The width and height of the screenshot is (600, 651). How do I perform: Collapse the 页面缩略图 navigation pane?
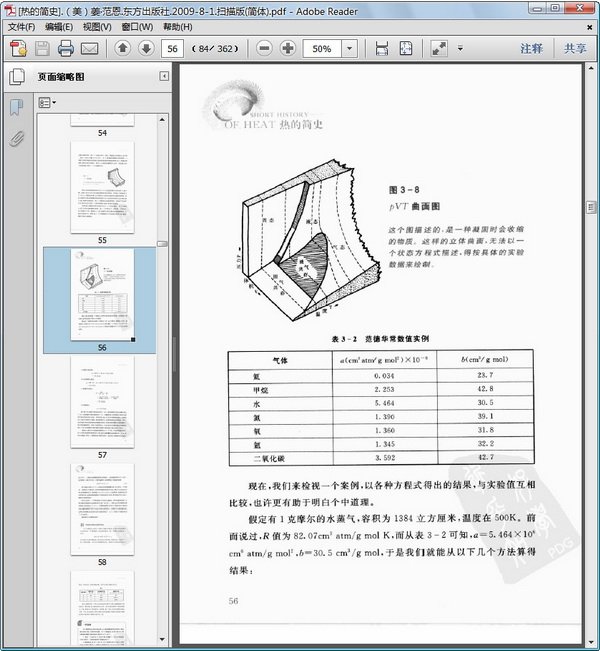(x=164, y=76)
